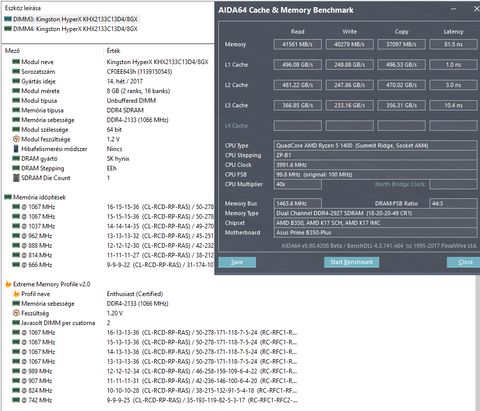Click Chipset field AMD B350

(375, 223)
